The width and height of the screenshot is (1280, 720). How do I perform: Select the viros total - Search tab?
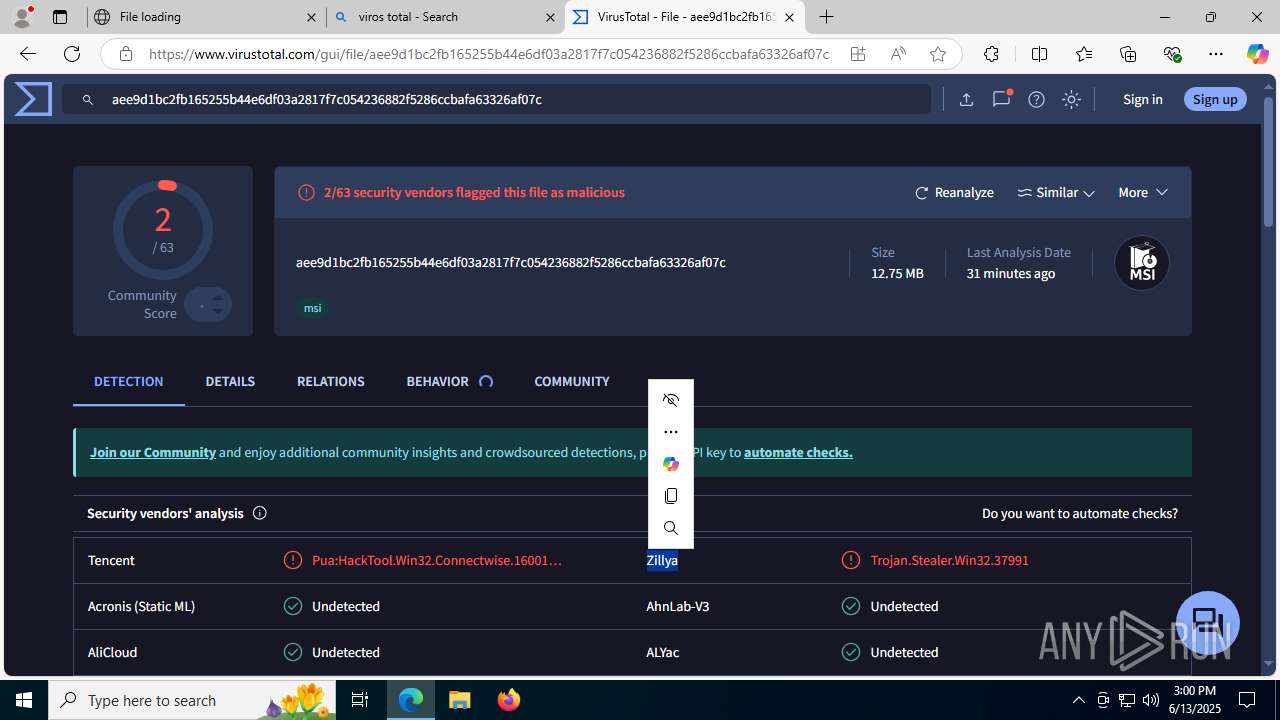point(446,17)
